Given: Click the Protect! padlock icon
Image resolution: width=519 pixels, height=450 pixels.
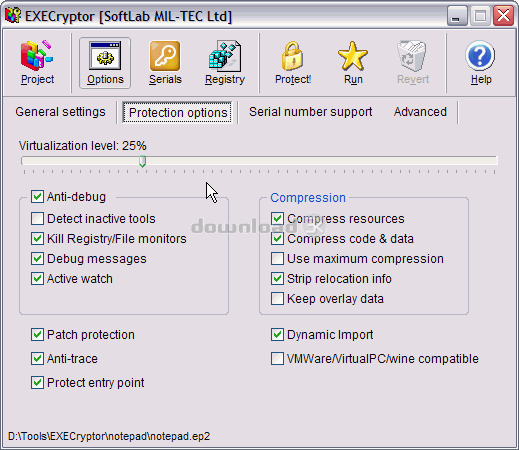Looking at the screenshot, I should [x=293, y=56].
